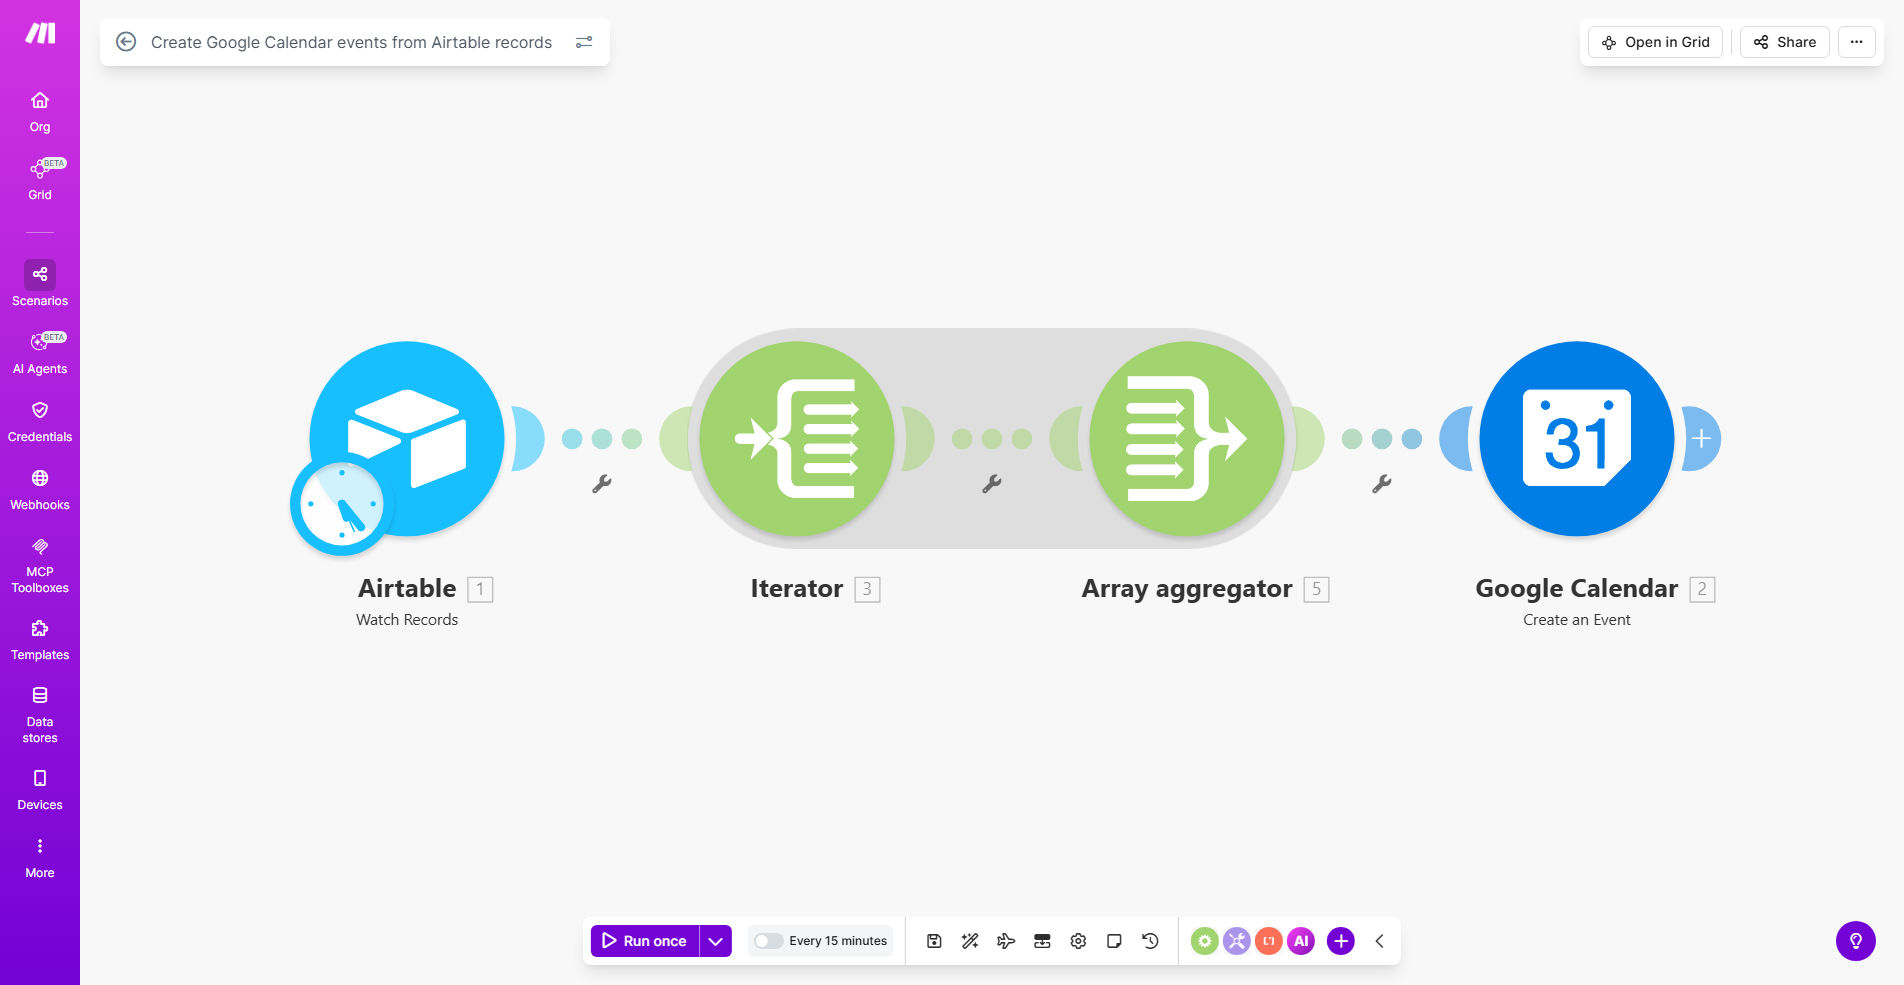This screenshot has height=985, width=1904.
Task: Collapse the bottom toolbar with left chevron
Action: point(1380,941)
